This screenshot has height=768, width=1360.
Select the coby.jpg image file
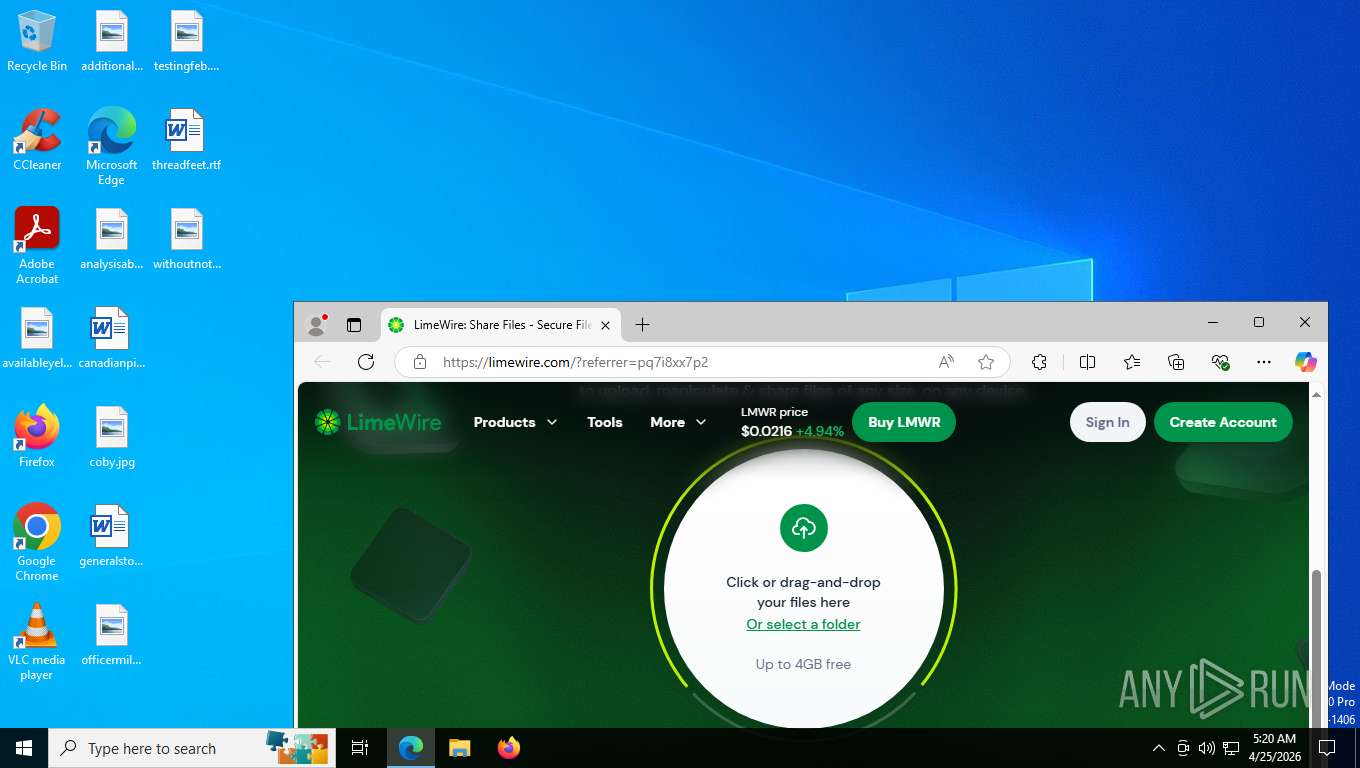(112, 437)
